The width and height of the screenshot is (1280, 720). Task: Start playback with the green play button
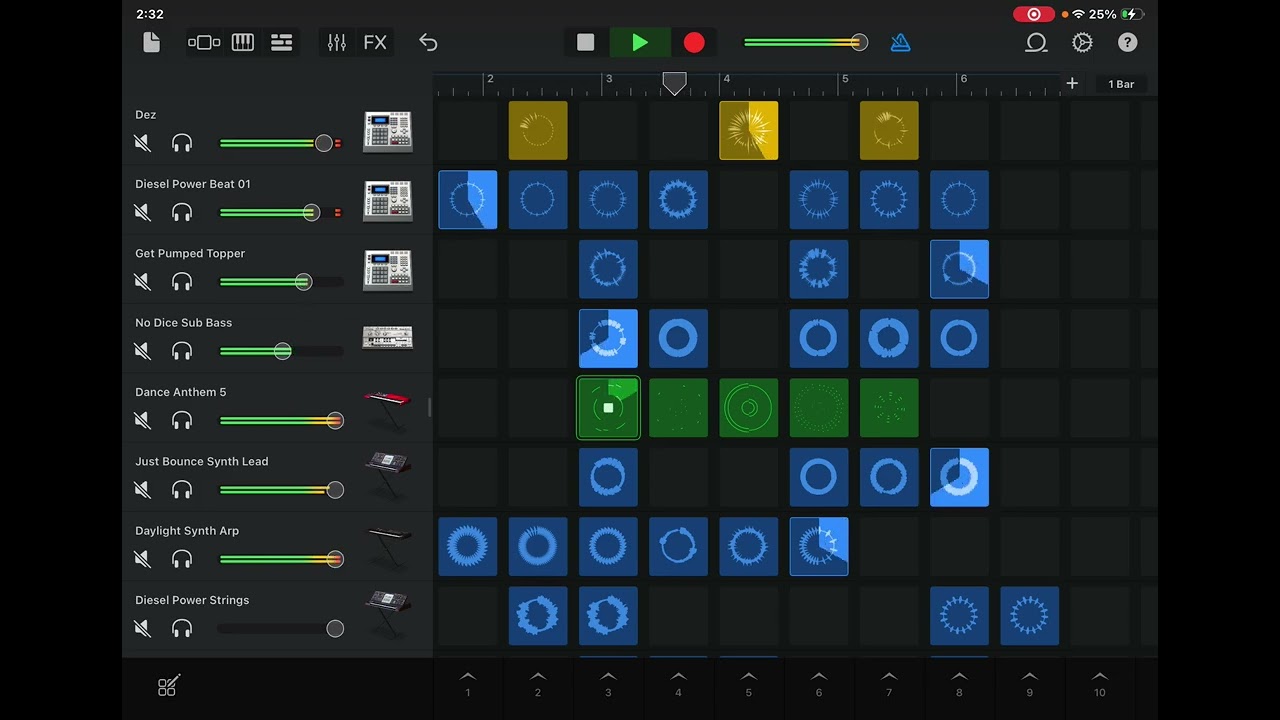pos(640,42)
